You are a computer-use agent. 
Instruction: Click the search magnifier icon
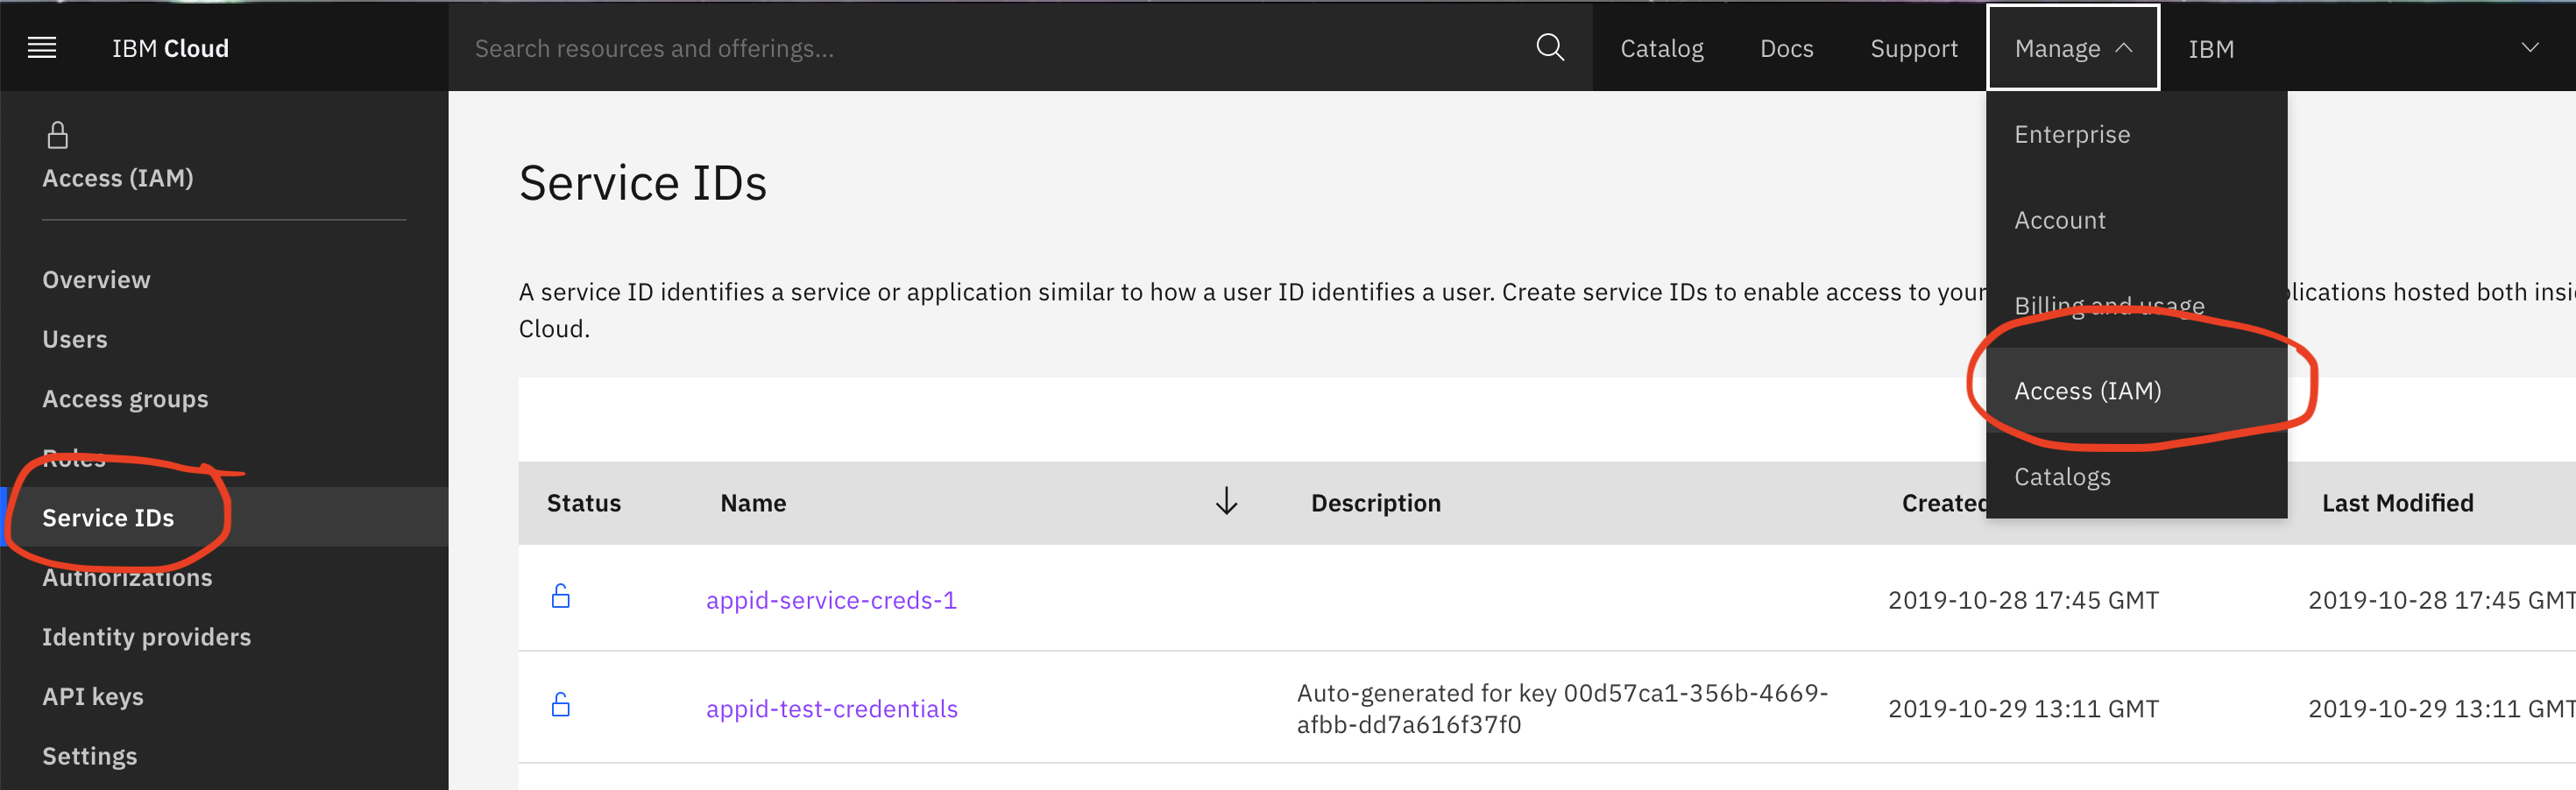point(1550,47)
